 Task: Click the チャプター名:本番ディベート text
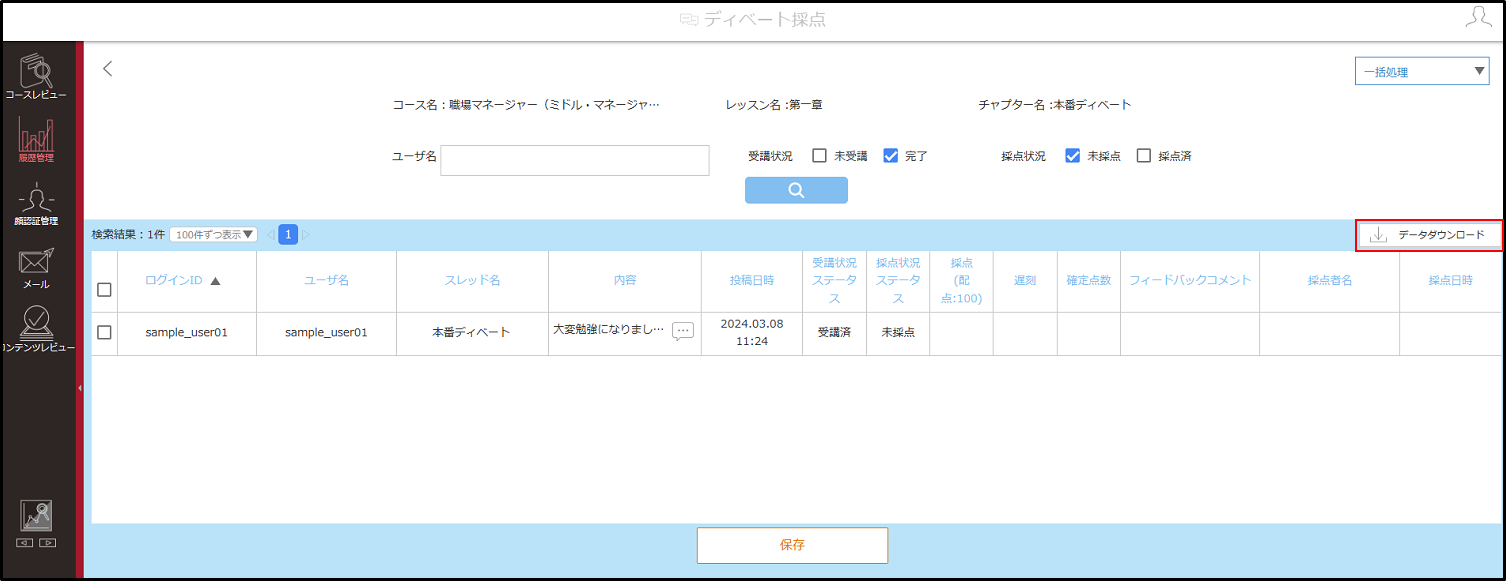1055,104
